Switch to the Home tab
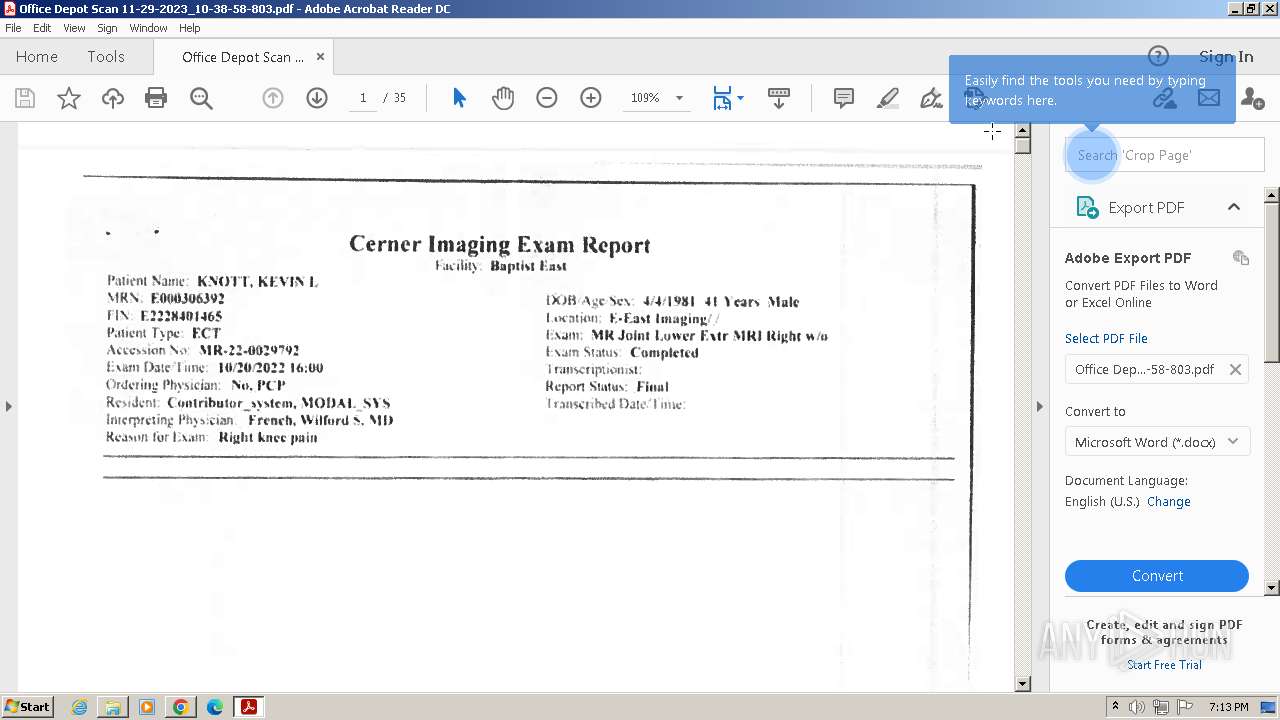The height and width of the screenshot is (720, 1280). click(37, 57)
